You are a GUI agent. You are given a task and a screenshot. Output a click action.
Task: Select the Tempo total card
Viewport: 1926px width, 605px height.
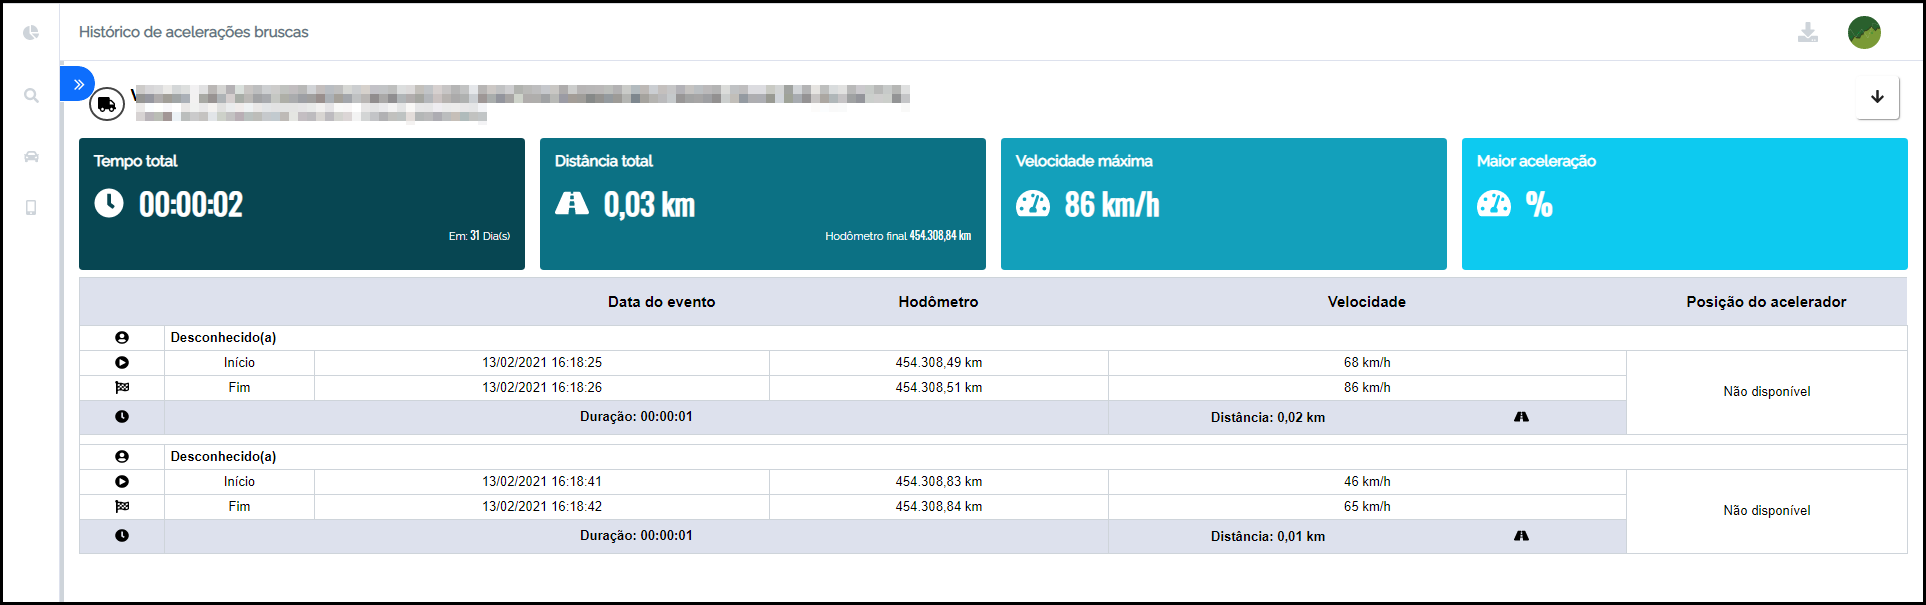pyautogui.click(x=302, y=204)
